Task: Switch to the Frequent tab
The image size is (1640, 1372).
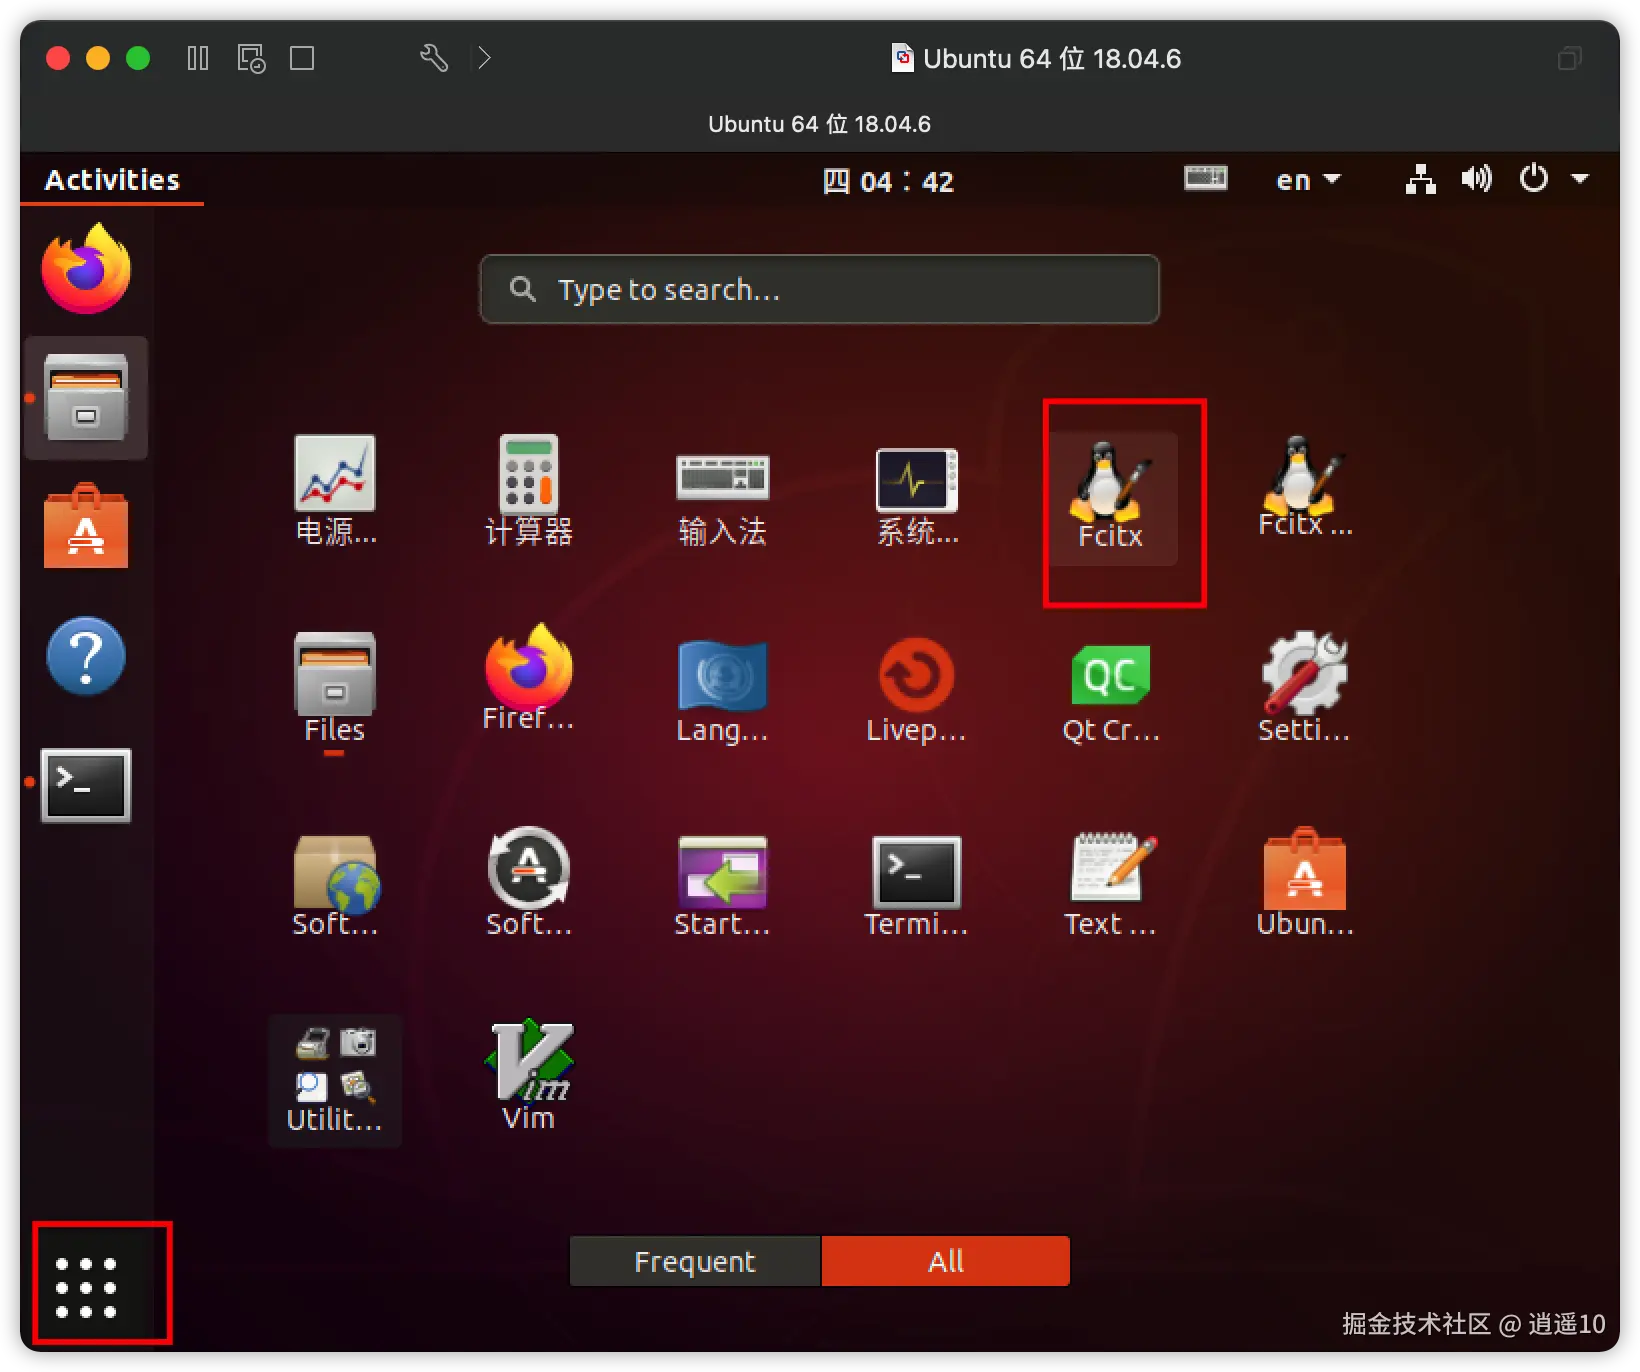Action: 695,1261
